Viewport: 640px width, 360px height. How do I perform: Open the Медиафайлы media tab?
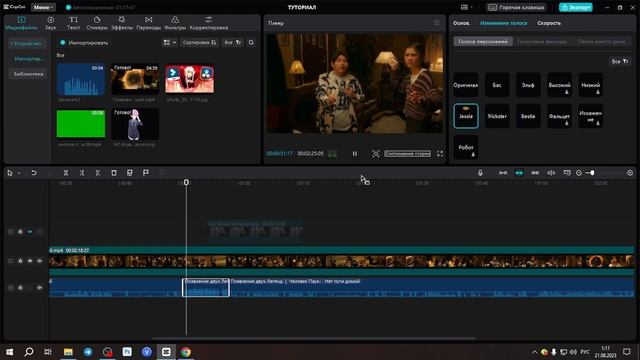pos(21,23)
